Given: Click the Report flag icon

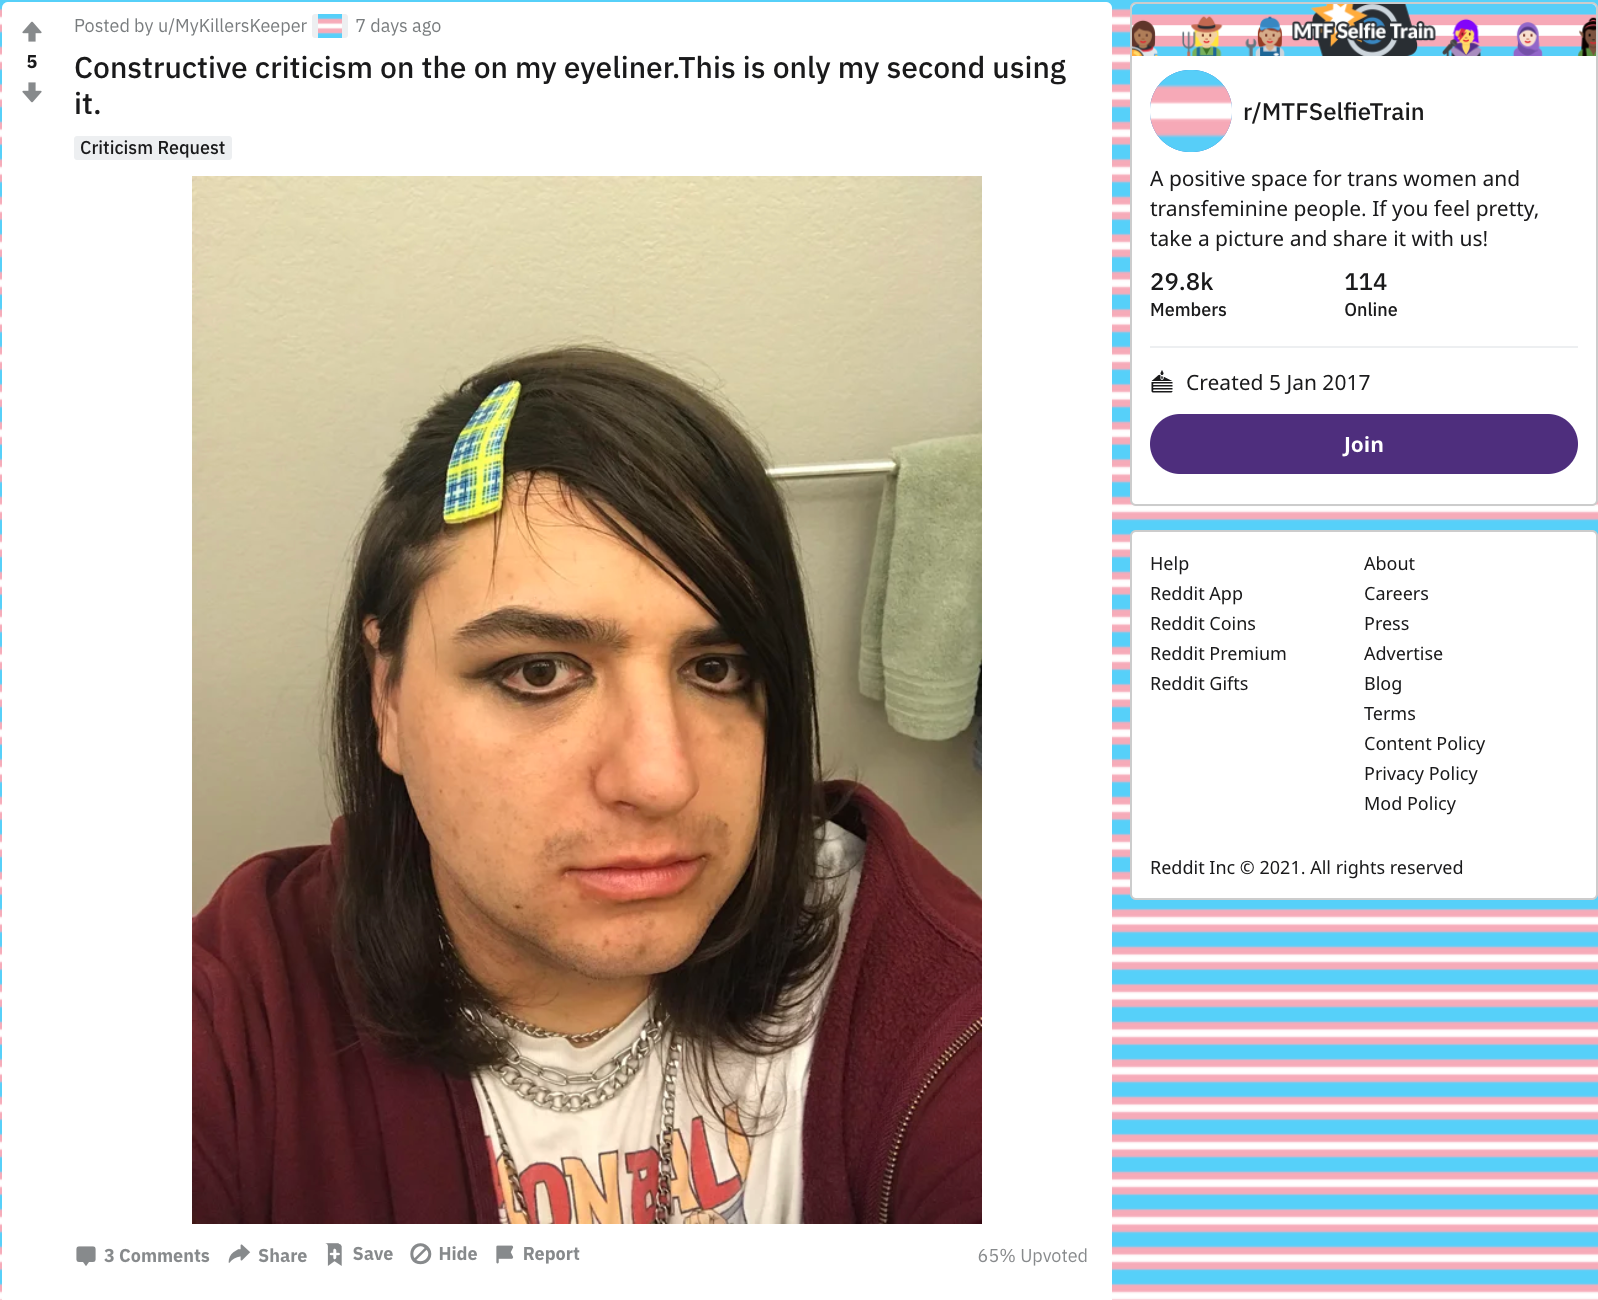Looking at the screenshot, I should pos(505,1254).
